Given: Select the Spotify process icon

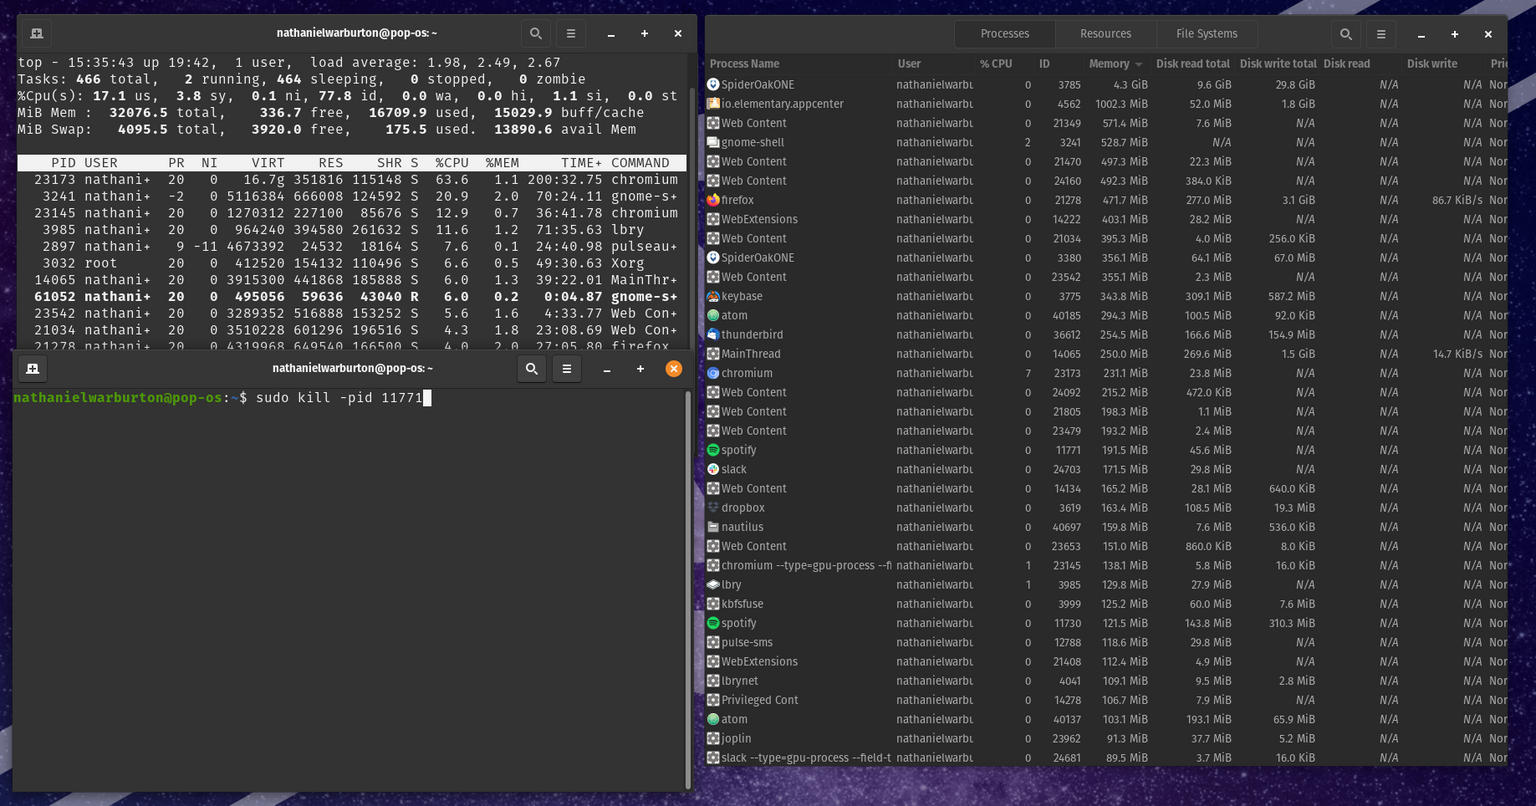Looking at the screenshot, I should 712,450.
